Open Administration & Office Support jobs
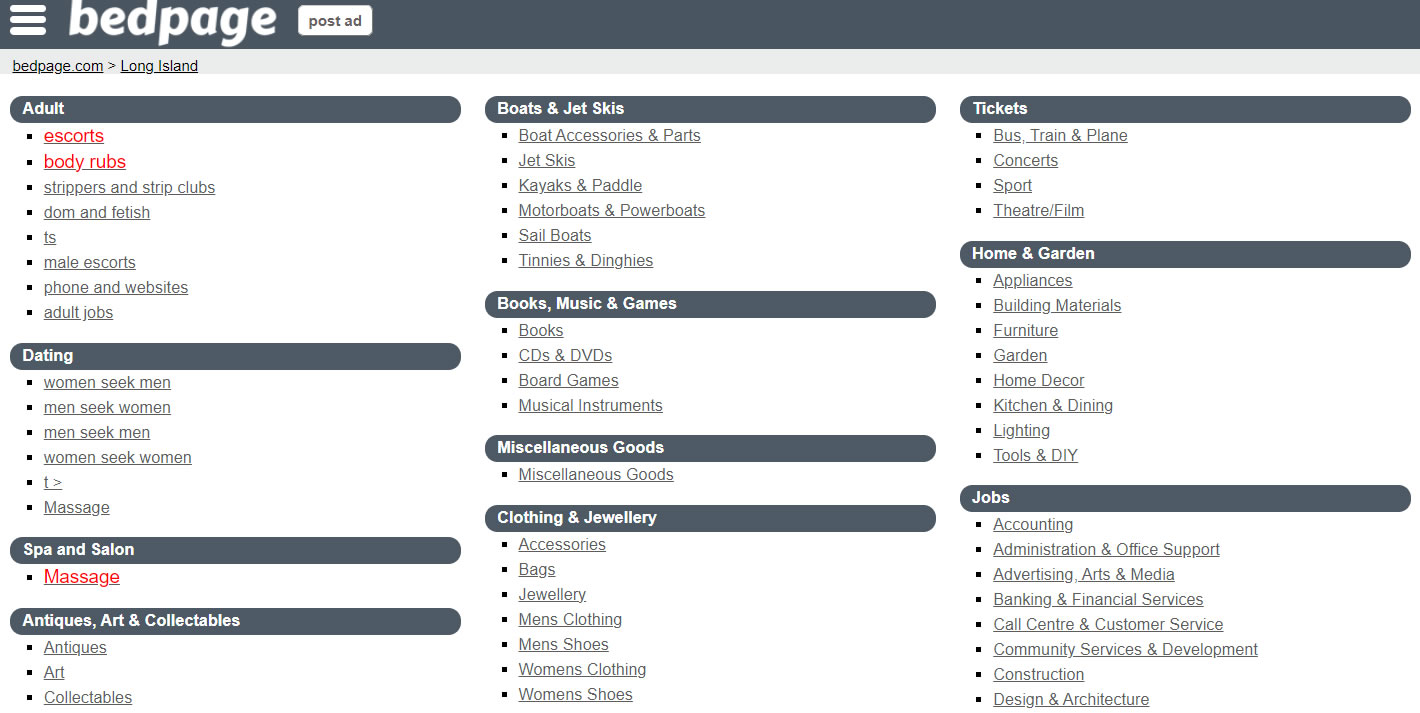The image size is (1420, 713). tap(1106, 549)
